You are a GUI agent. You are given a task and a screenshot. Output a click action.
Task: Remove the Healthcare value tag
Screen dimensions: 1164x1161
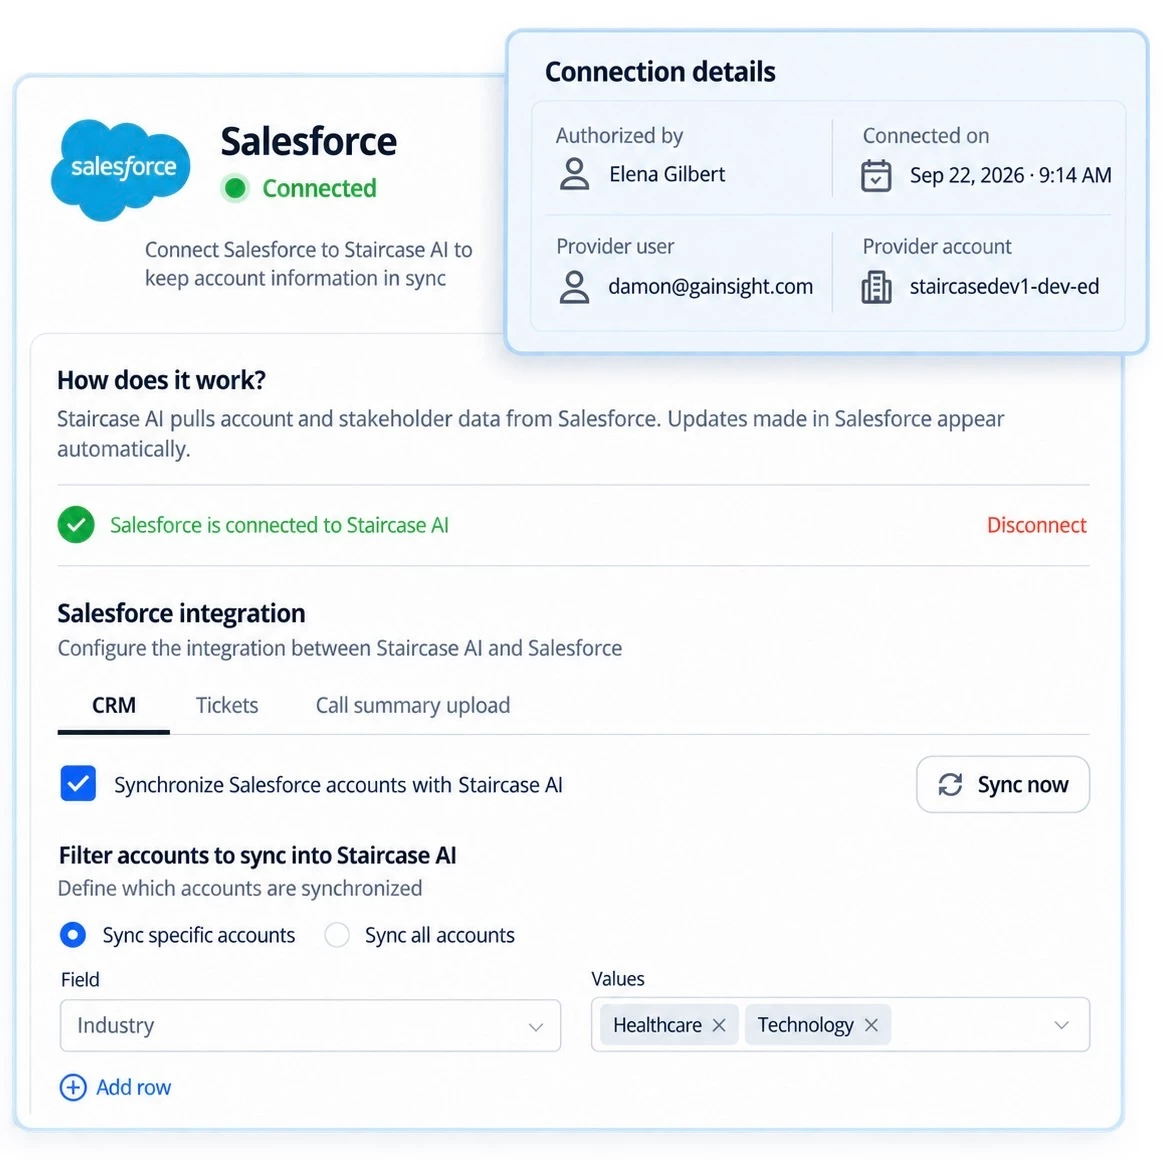point(719,1025)
